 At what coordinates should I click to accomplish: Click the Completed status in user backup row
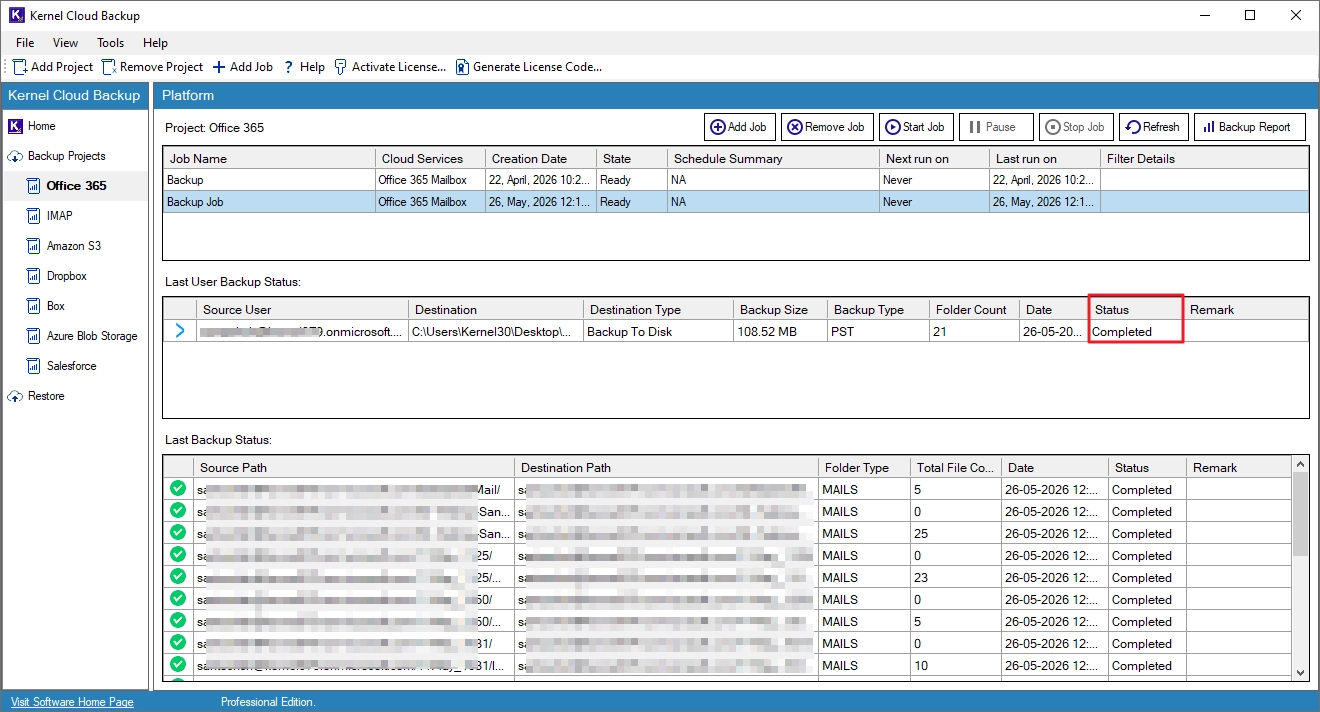pyautogui.click(x=1136, y=332)
